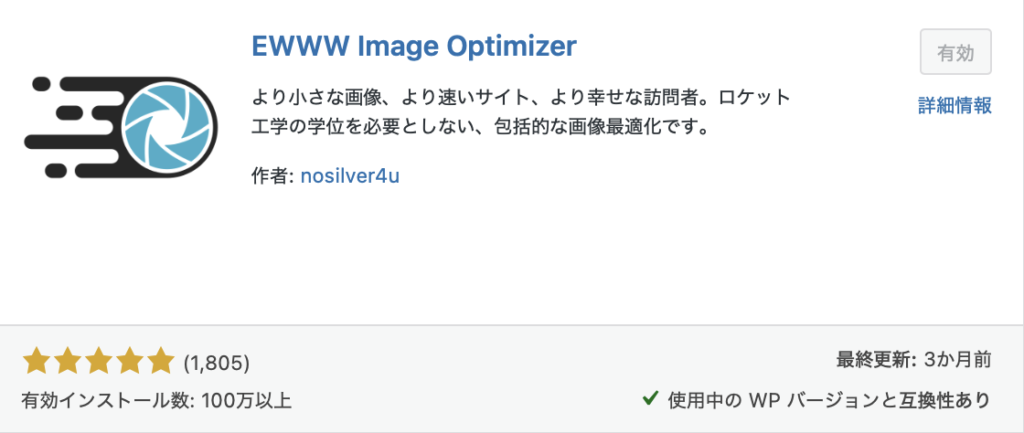The height and width of the screenshot is (433, 1024).
Task: Click the 作者: label
Action: 271,177
